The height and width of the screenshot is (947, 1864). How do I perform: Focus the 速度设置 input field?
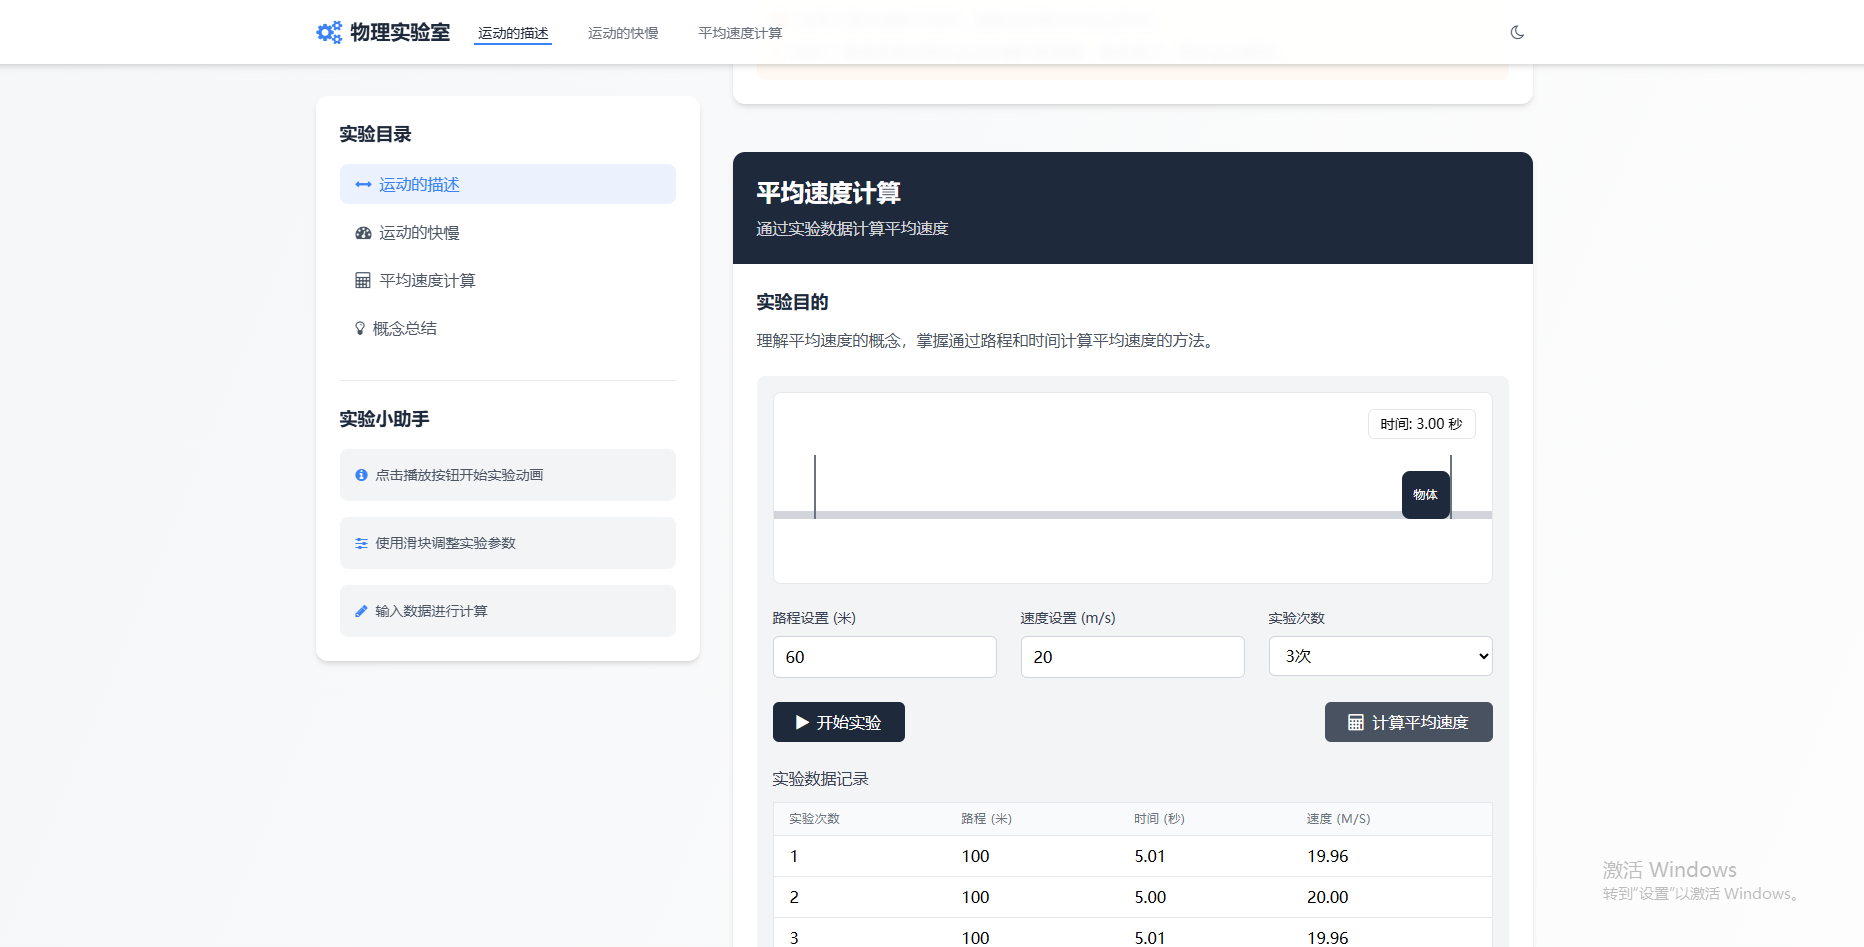tap(1132, 657)
